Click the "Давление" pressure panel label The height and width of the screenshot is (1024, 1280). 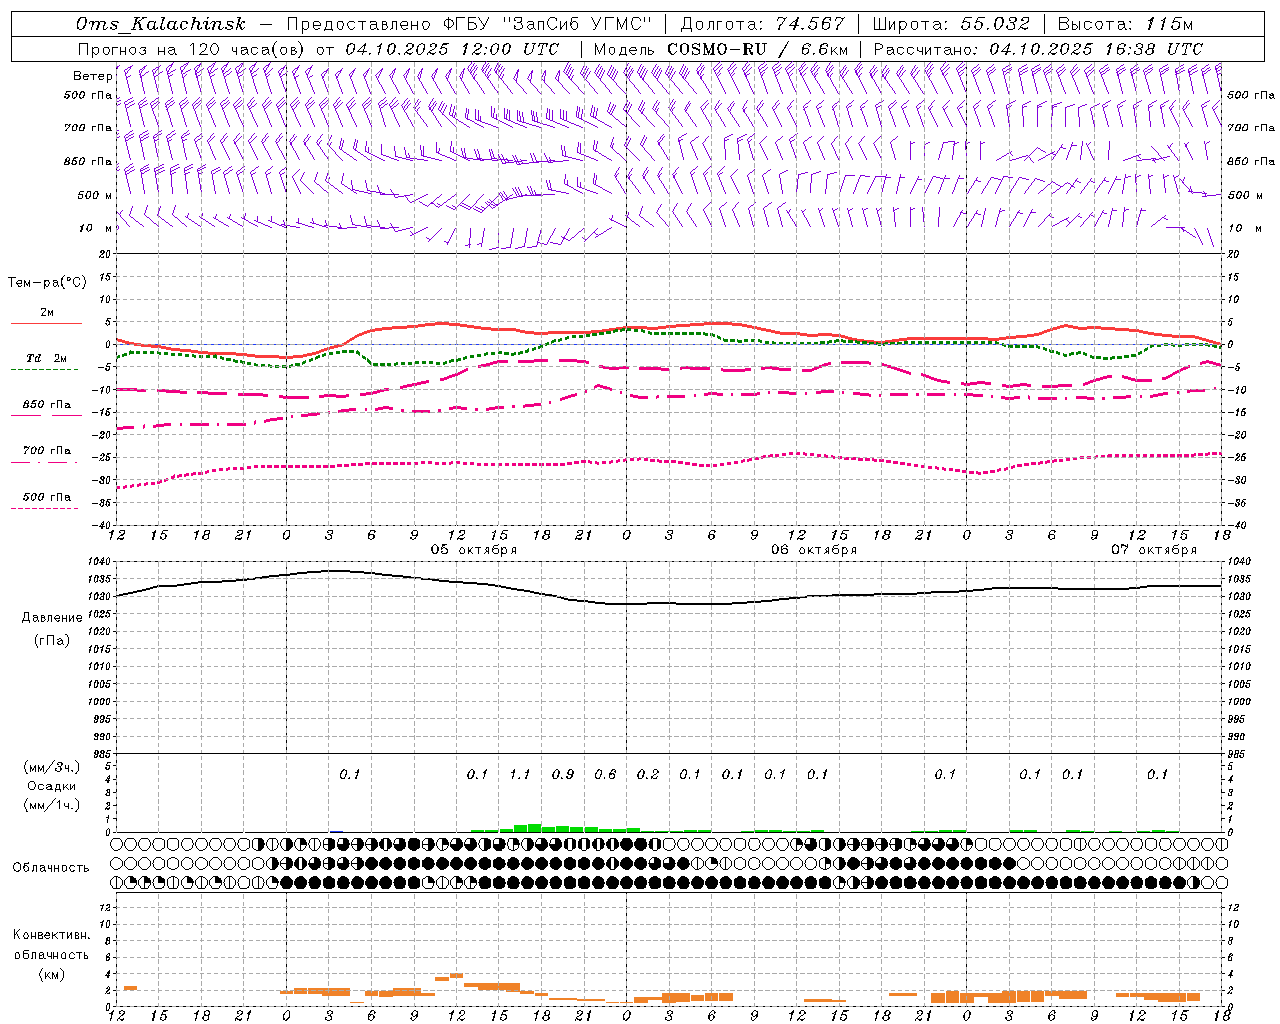[x=52, y=618]
